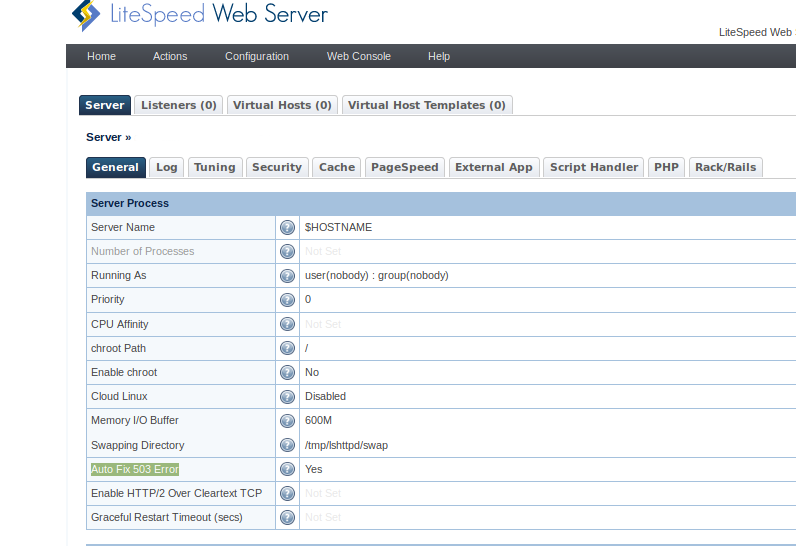Click the Number of Processes label
Image resolution: width=796 pixels, height=546 pixels.
tap(143, 251)
